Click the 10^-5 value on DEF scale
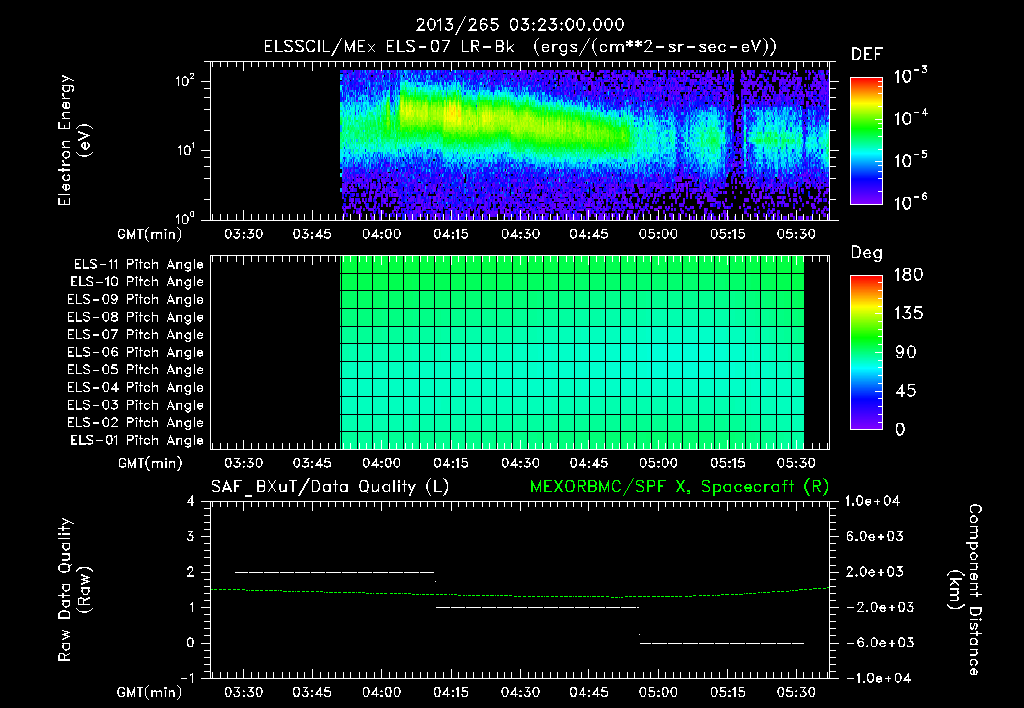The width and height of the screenshot is (1024, 708). pyautogui.click(x=911, y=160)
